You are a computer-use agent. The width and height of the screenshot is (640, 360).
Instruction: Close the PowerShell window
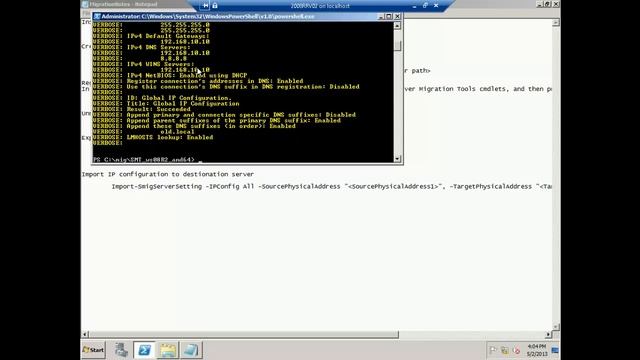(398, 16)
